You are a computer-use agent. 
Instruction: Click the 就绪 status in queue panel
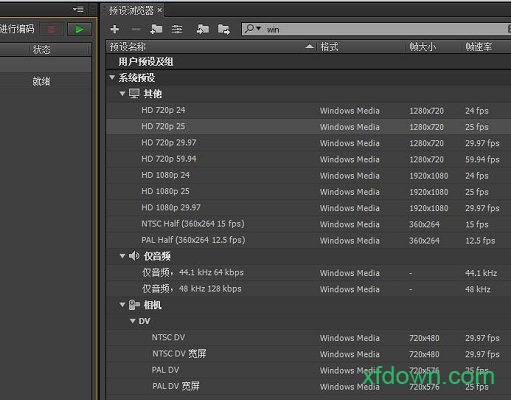coord(41,81)
